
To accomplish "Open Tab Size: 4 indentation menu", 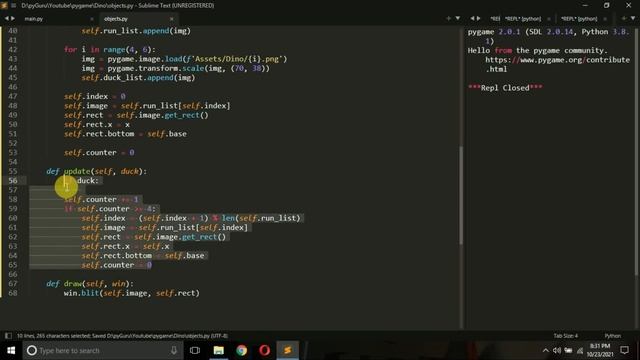I will 566,336.
